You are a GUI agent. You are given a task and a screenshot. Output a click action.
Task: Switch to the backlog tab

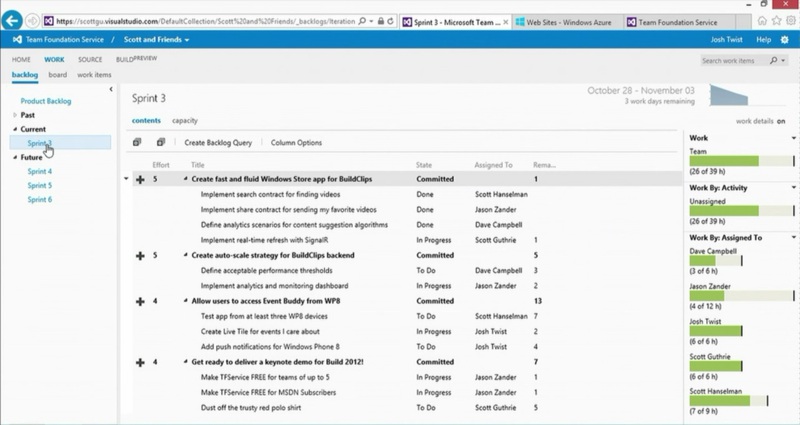pos(25,74)
